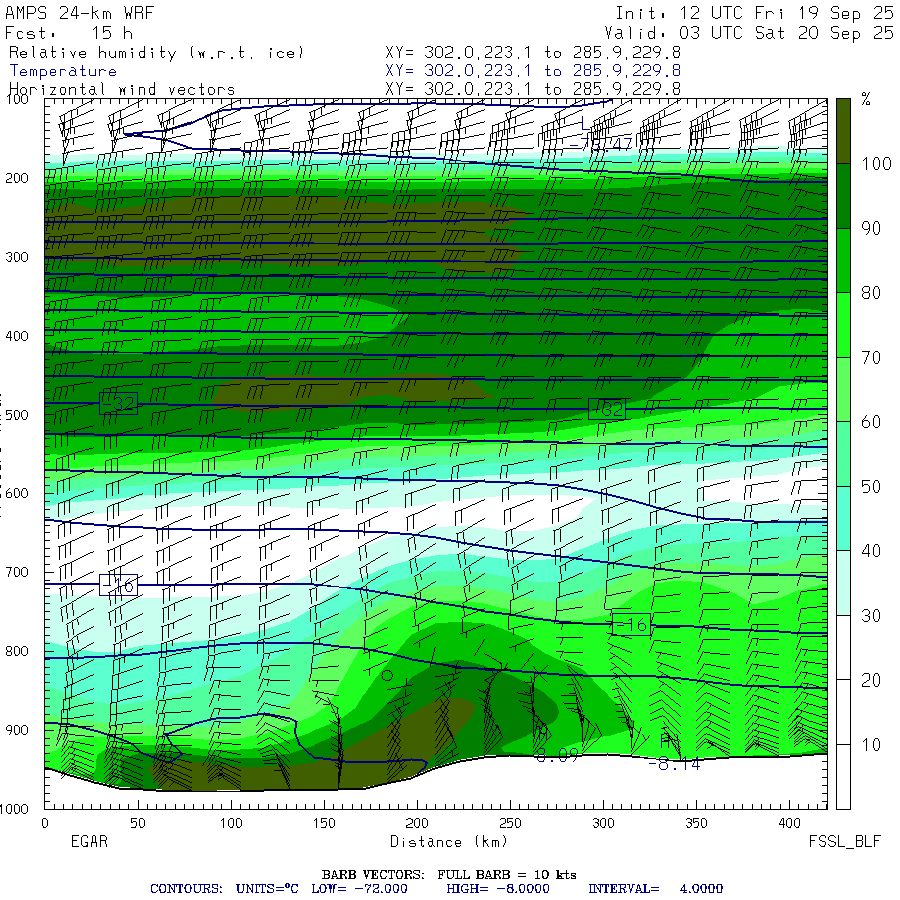Click the small circle marker near 800 hPa
This screenshot has height=900, width=900.
(387, 676)
